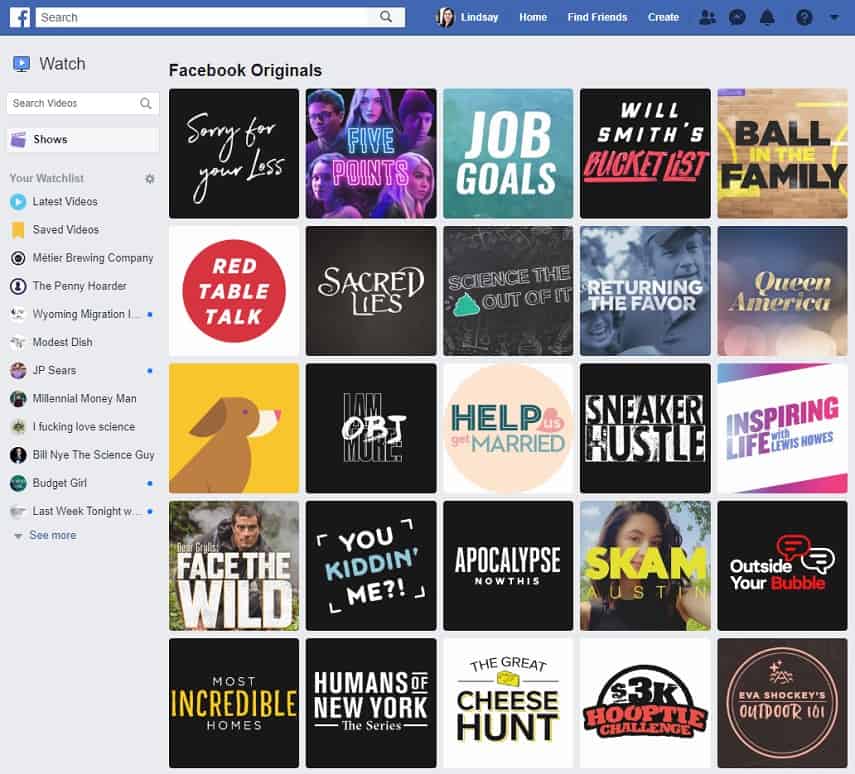
Task: Click the Search Videos magnifier icon
Action: (146, 103)
